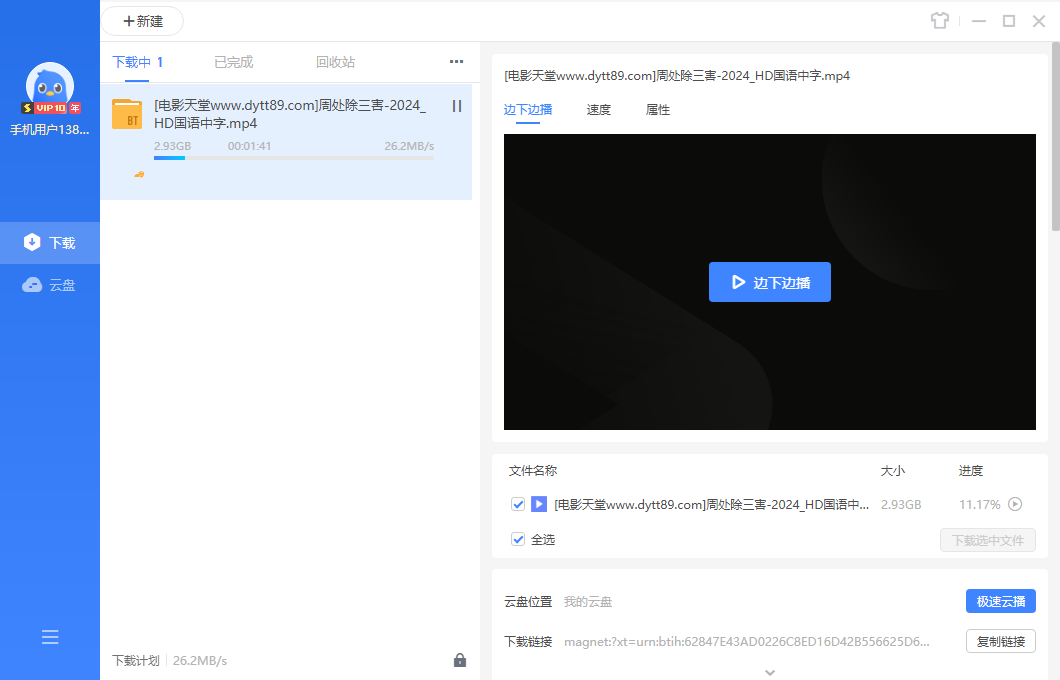
Task: Open the 属性 properties tab
Action: point(658,110)
